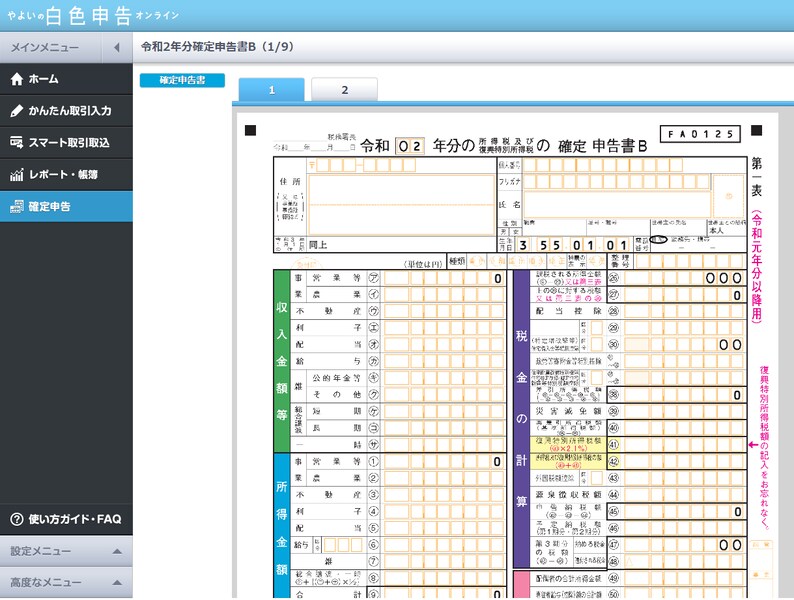Click 収入金額 利子 ㋓ amount field
This screenshot has height=600, width=794.
444,328
